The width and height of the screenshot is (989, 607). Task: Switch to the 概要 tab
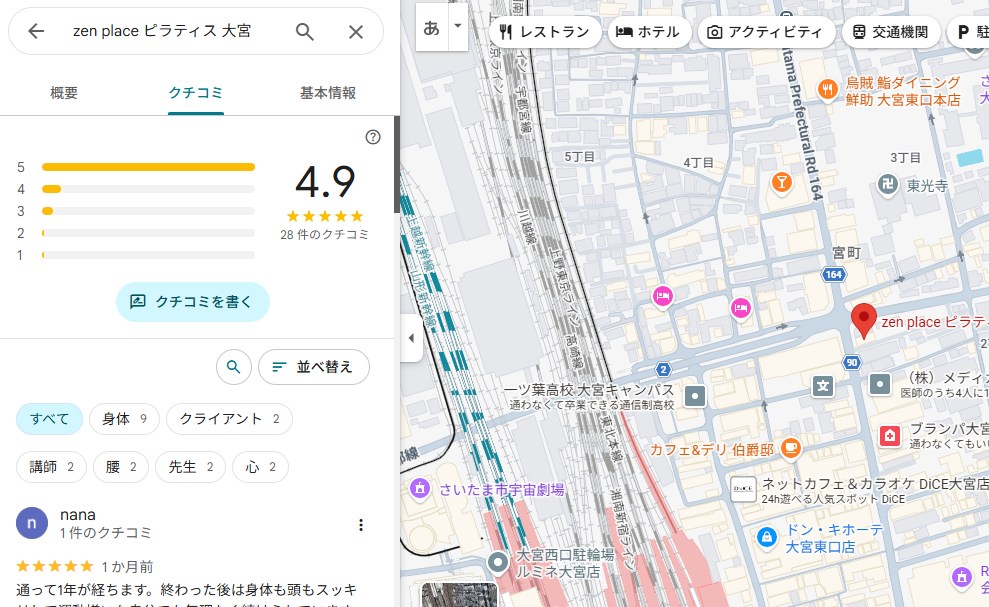tap(64, 93)
